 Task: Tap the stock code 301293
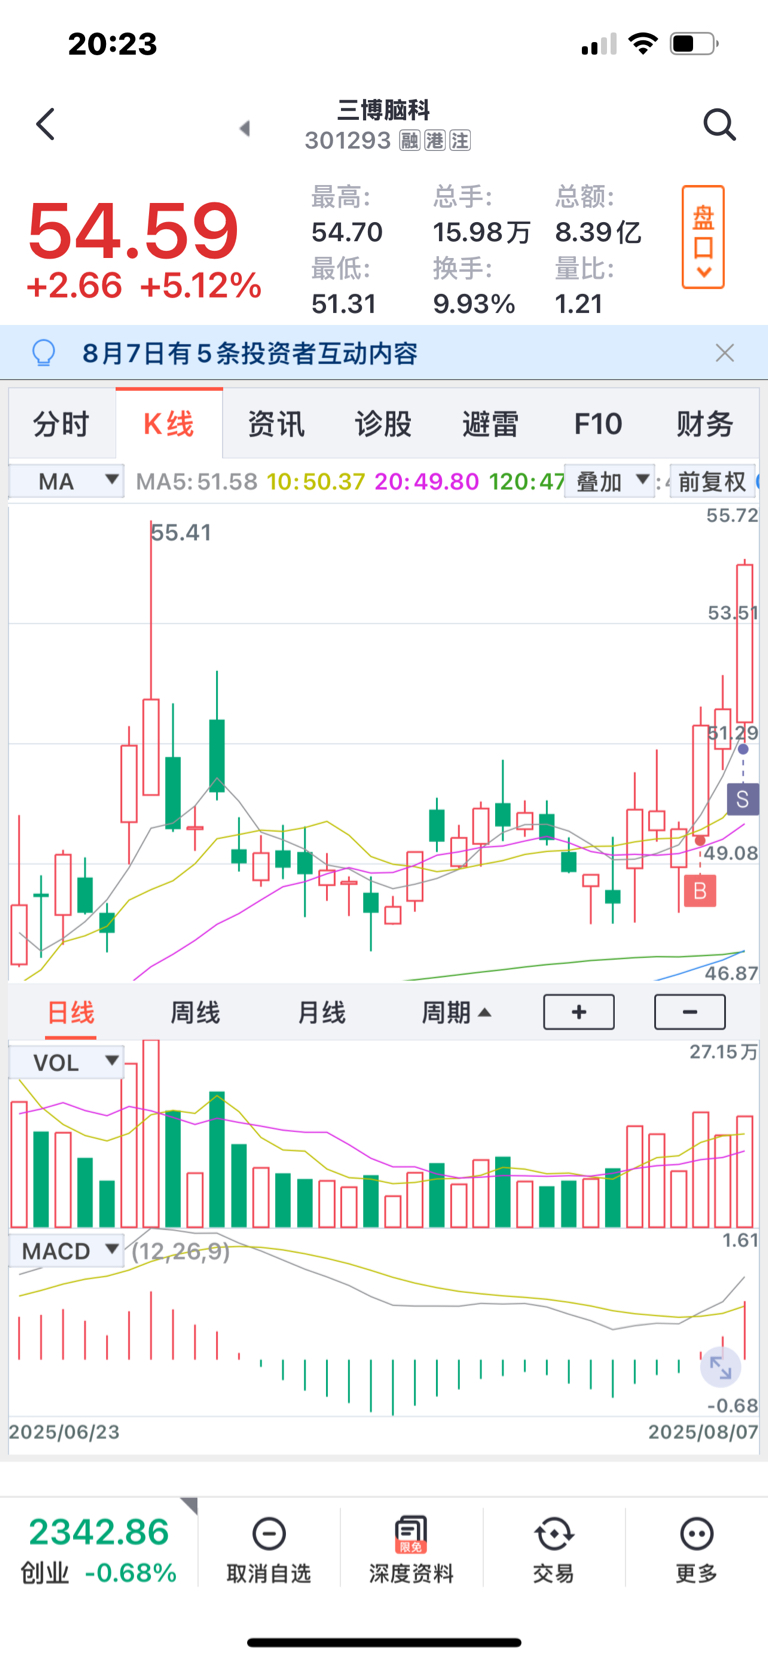[x=347, y=140]
